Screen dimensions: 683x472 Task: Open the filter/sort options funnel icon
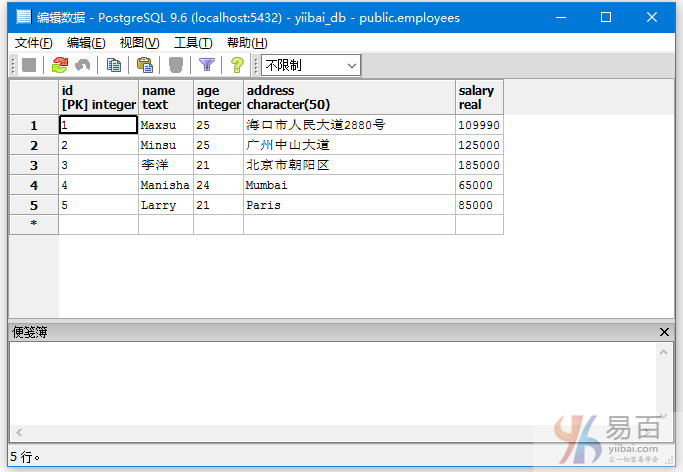(x=207, y=65)
